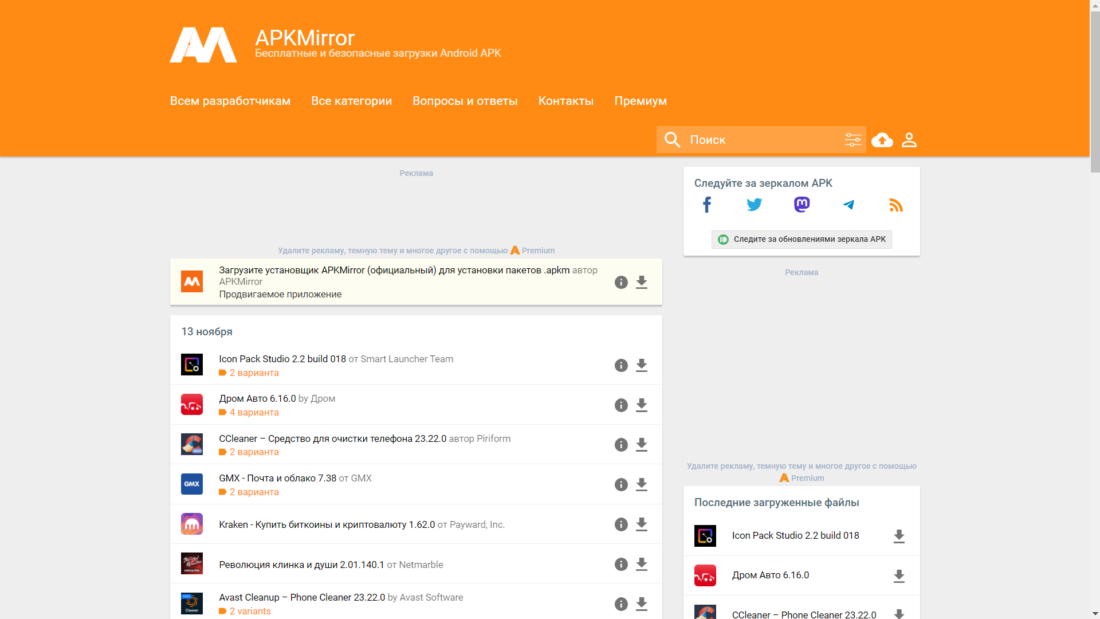
Task: Click the Дром Авто thumbnail in the sidebar
Action: [x=705, y=576]
